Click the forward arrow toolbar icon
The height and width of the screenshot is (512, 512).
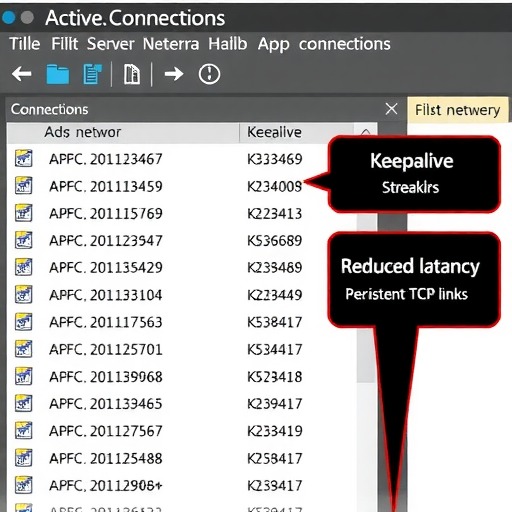click(x=174, y=74)
